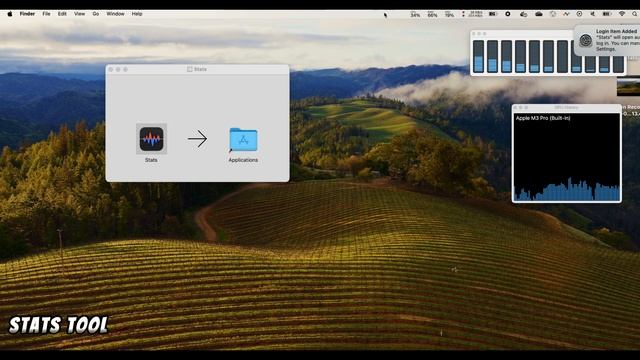
Task: Click the 66% stat in menu bar
Action: click(432, 14)
